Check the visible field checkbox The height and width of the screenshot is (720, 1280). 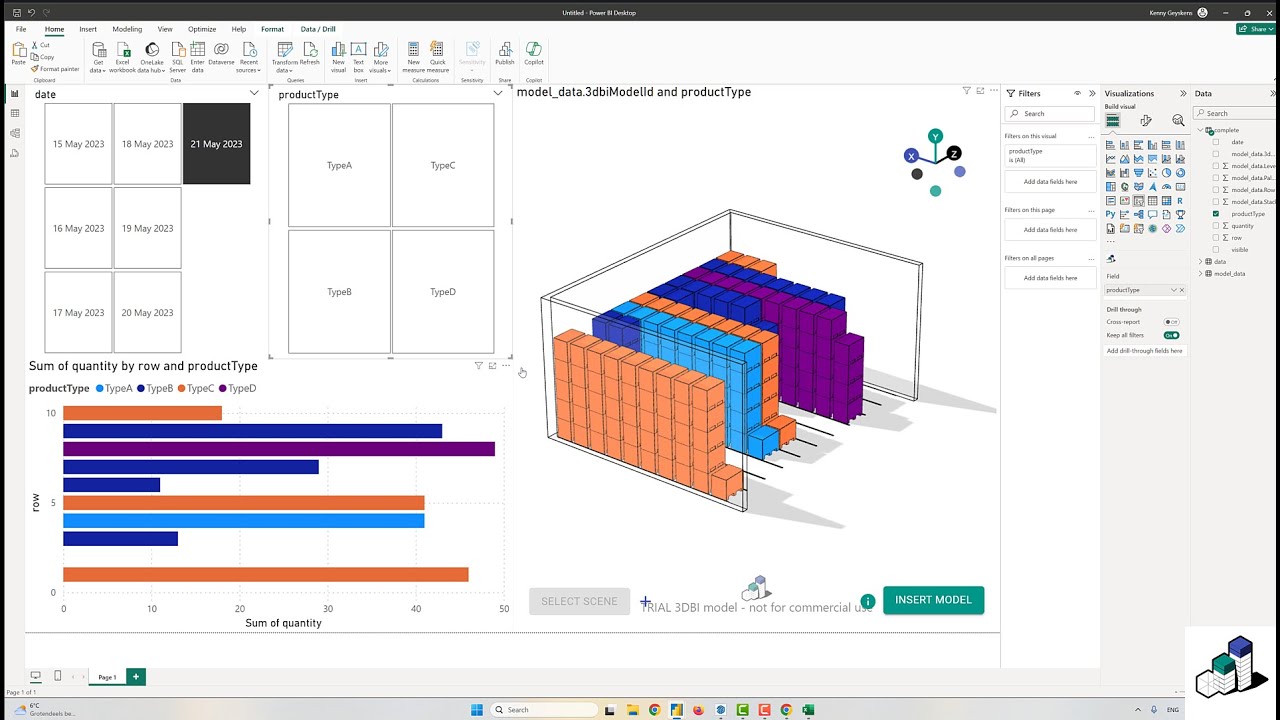pos(1216,250)
